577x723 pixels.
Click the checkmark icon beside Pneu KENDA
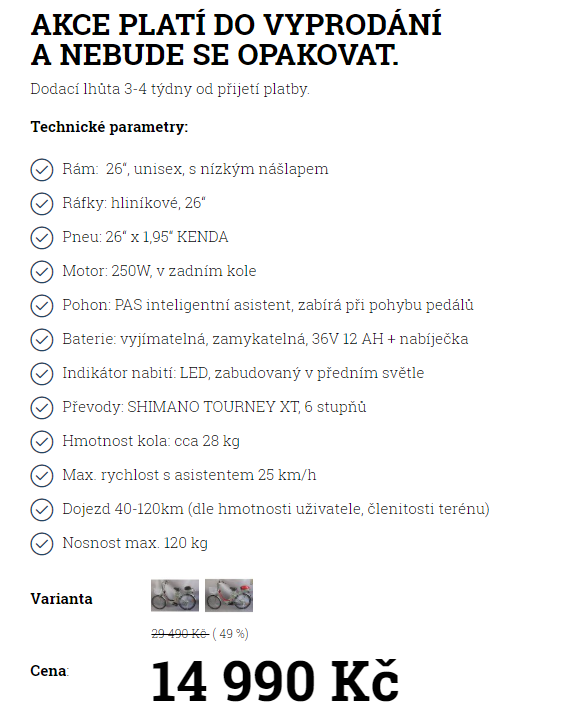42,238
